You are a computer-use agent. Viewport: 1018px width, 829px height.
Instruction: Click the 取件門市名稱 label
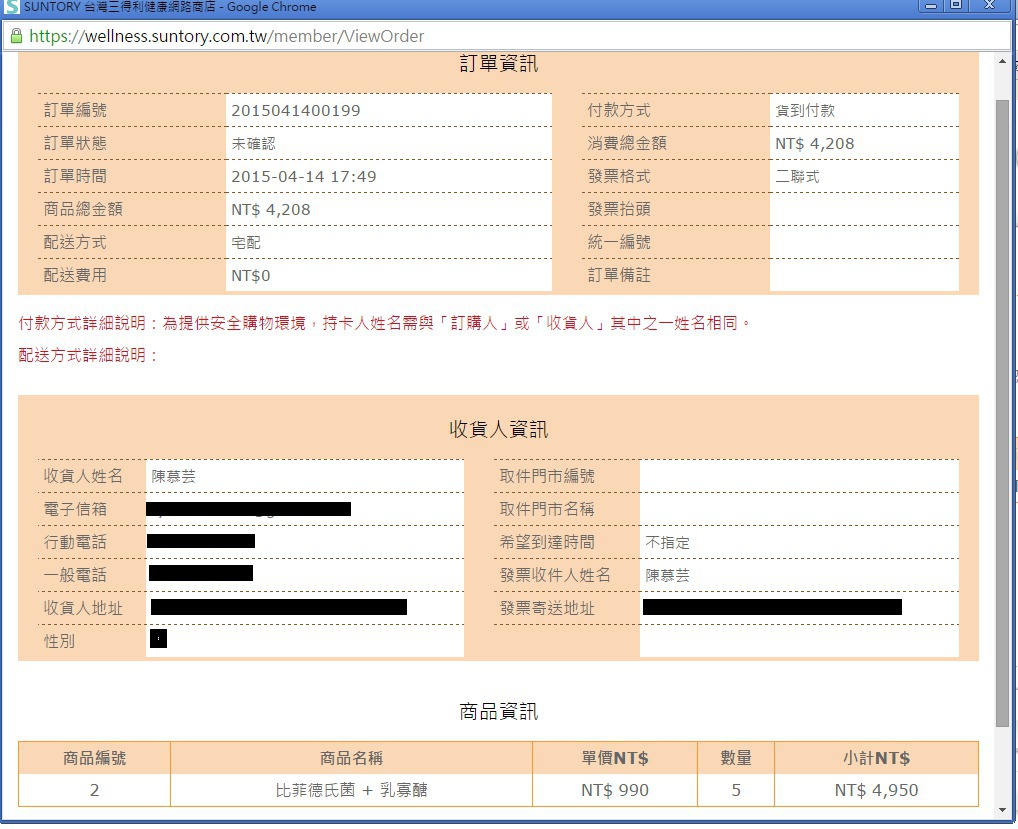(547, 510)
